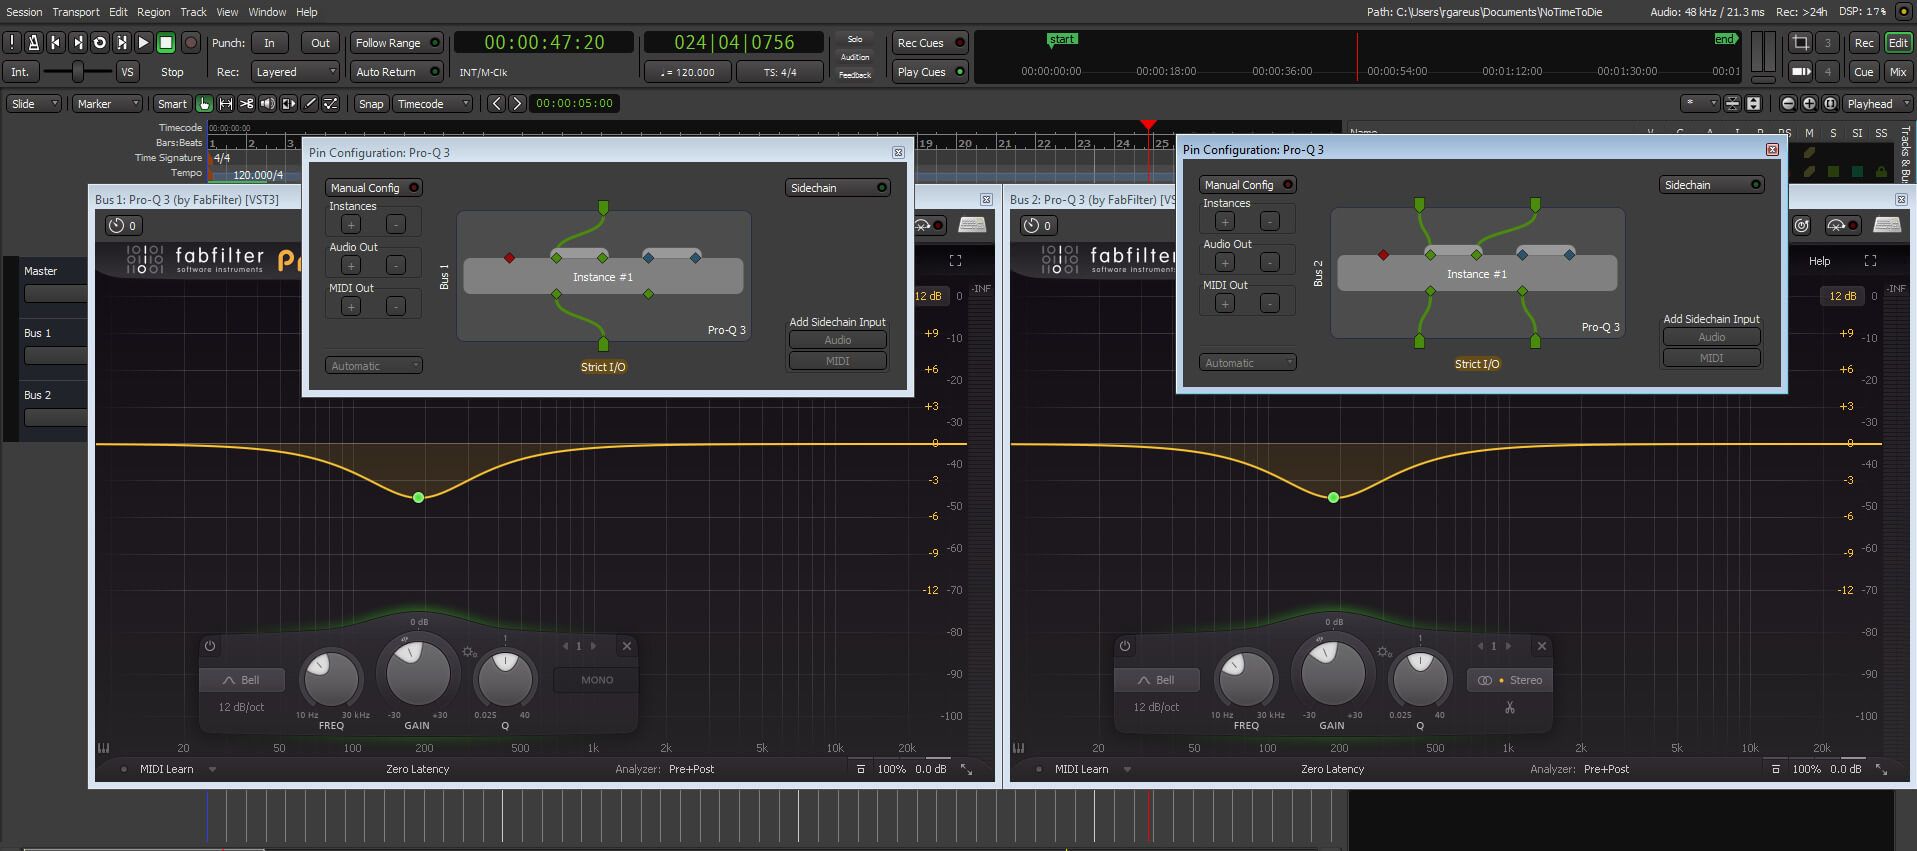This screenshot has height=851, width=1917.
Task: Click Help in Bus 2 Pro-Q
Action: point(1819,261)
